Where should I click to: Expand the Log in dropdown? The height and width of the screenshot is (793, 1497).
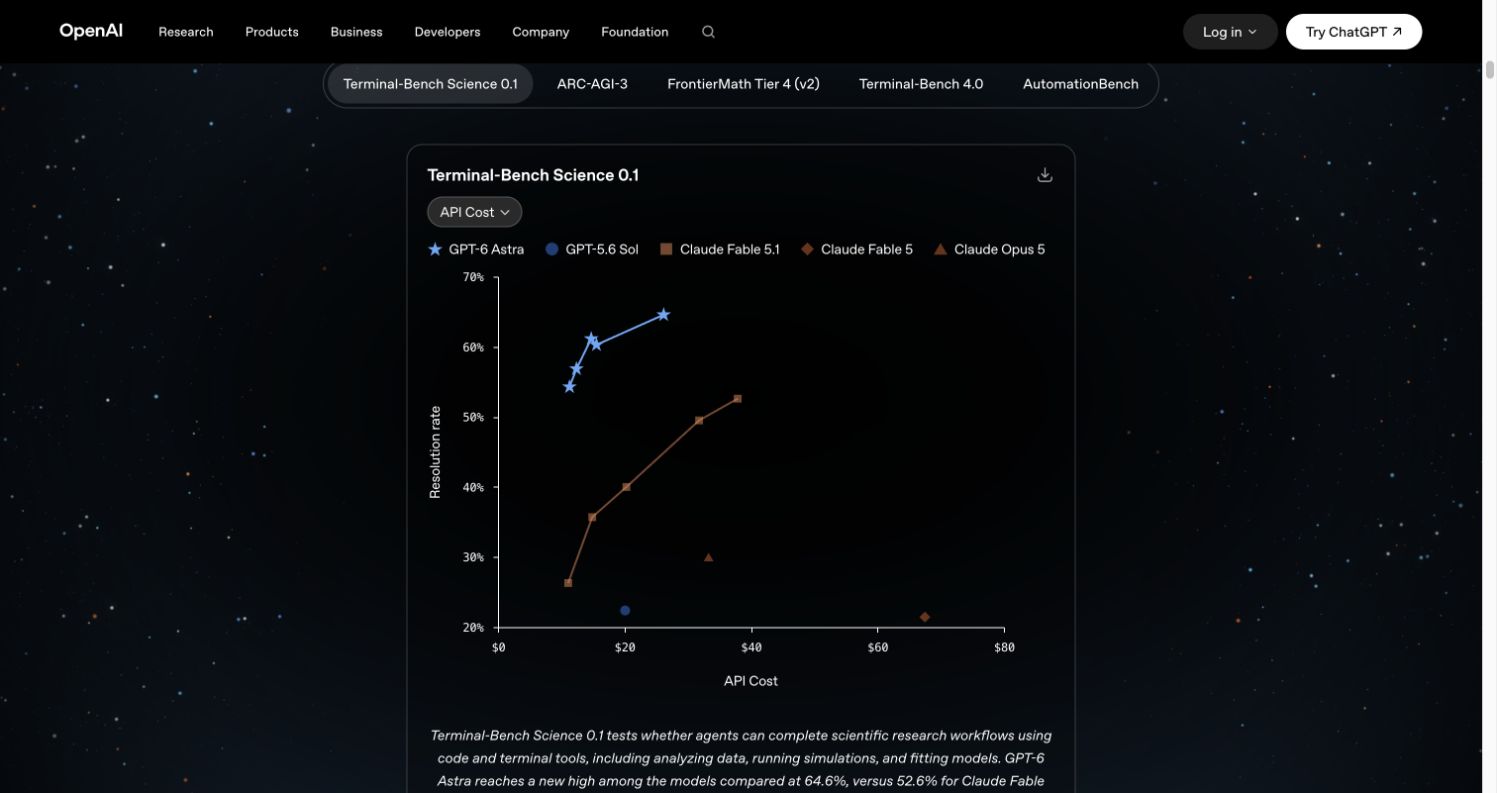1230,32
